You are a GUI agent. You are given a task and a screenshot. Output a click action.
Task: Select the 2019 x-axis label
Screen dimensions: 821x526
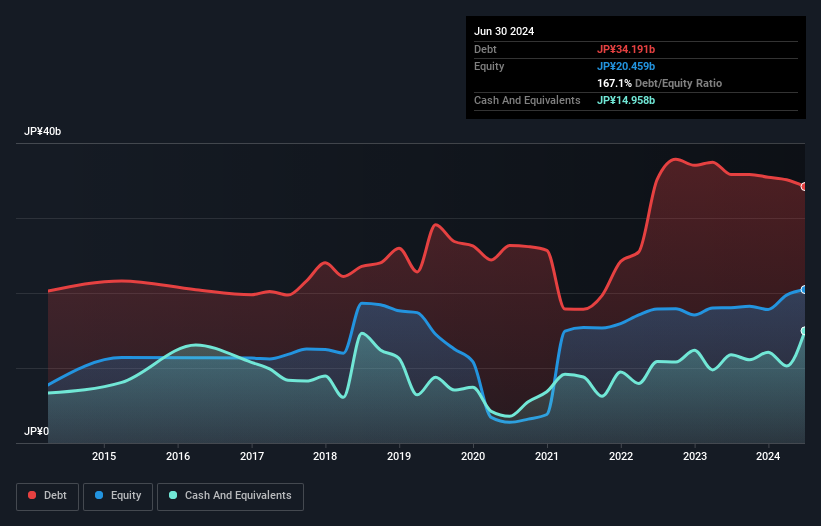click(399, 456)
